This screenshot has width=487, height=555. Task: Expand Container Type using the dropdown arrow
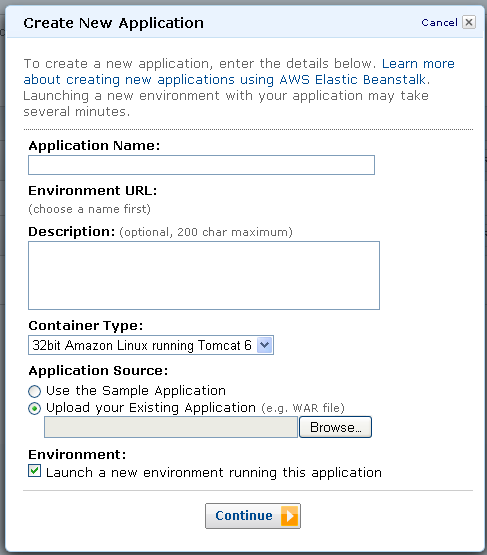point(264,345)
